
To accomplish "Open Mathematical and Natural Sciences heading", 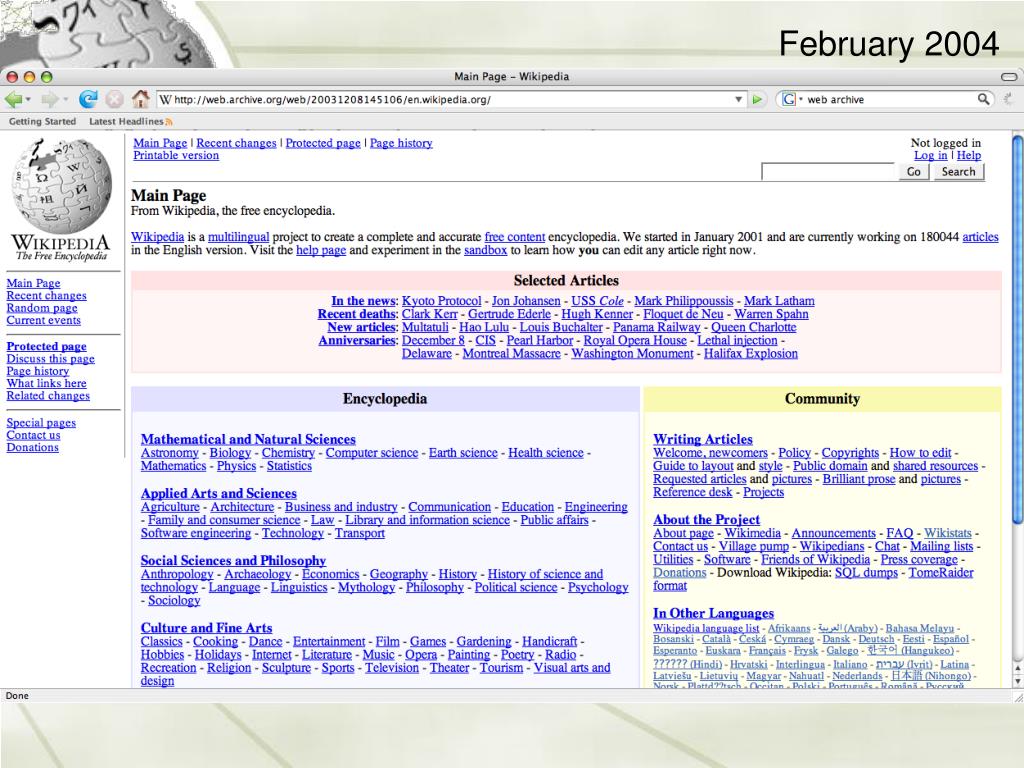I will pos(248,440).
